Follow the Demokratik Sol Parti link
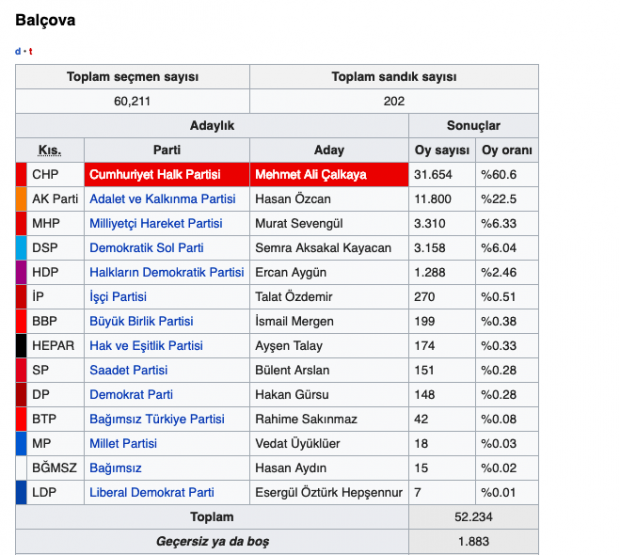The height and width of the screenshot is (555, 620). tap(146, 248)
